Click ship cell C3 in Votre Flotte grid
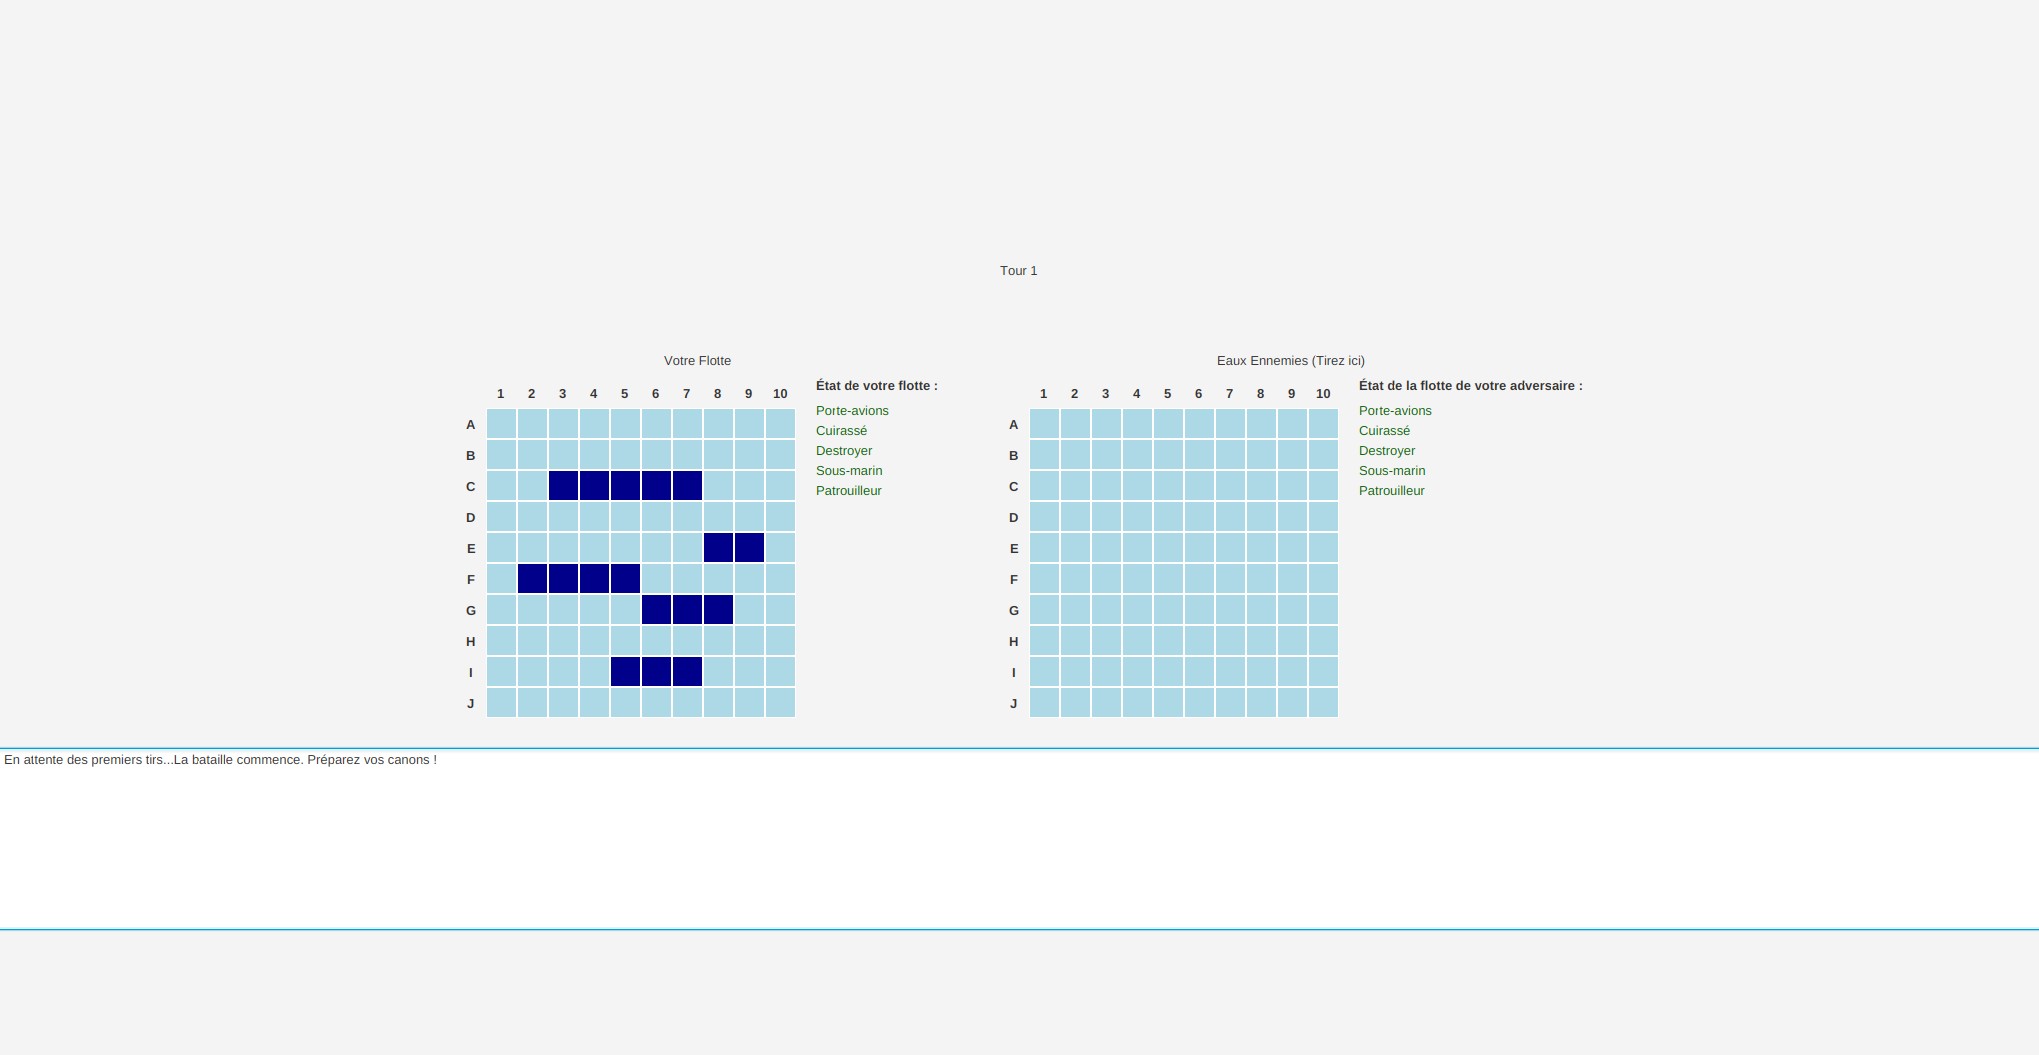The width and height of the screenshot is (2039, 1055). (x=563, y=486)
